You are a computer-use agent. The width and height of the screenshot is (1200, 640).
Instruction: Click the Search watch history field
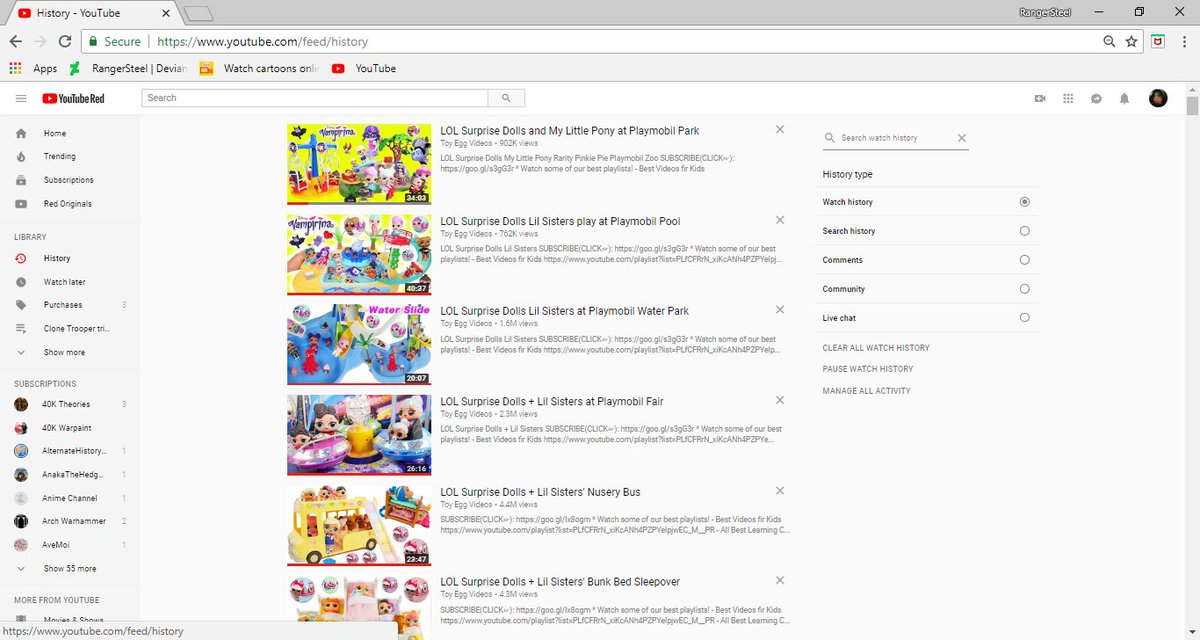tap(895, 138)
